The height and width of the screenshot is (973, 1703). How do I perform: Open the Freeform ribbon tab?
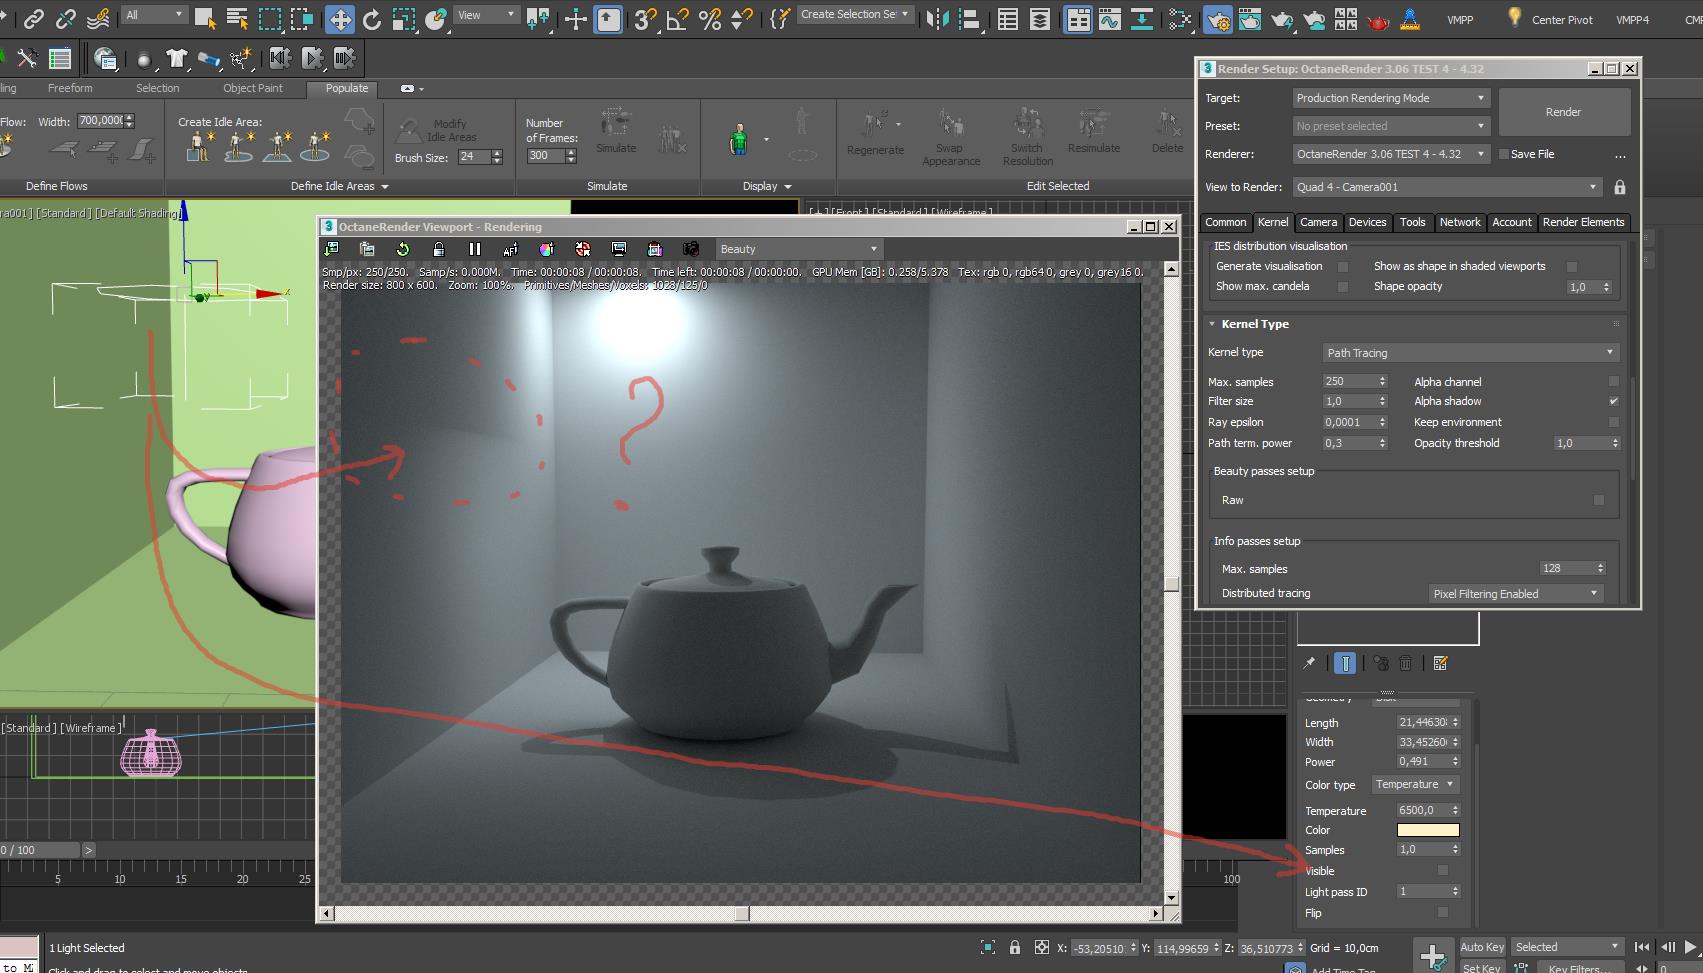coord(70,88)
